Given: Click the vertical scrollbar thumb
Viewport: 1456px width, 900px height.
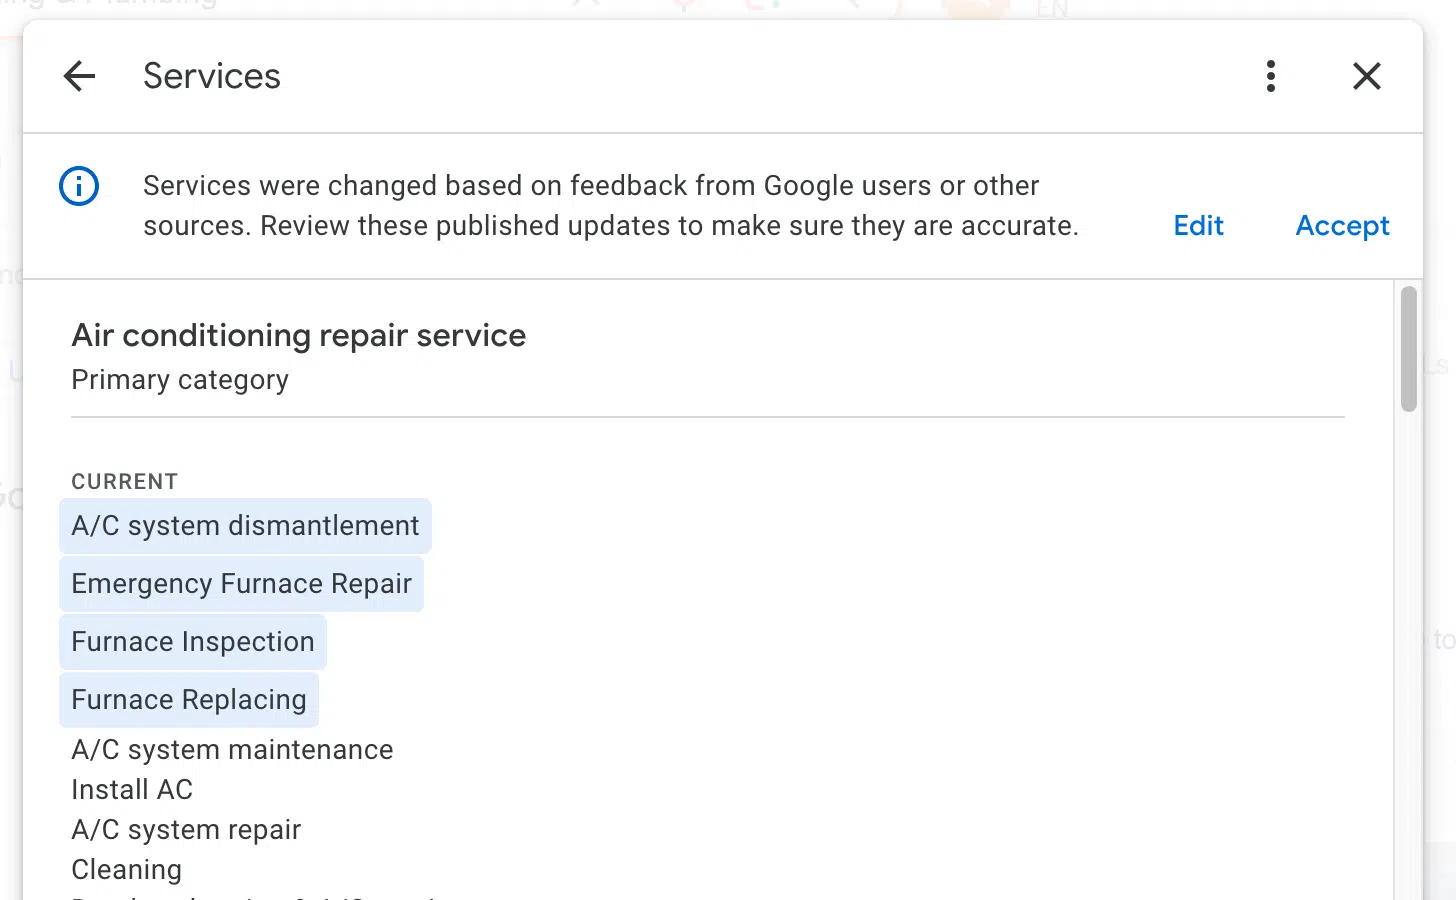Looking at the screenshot, I should tap(1409, 349).
